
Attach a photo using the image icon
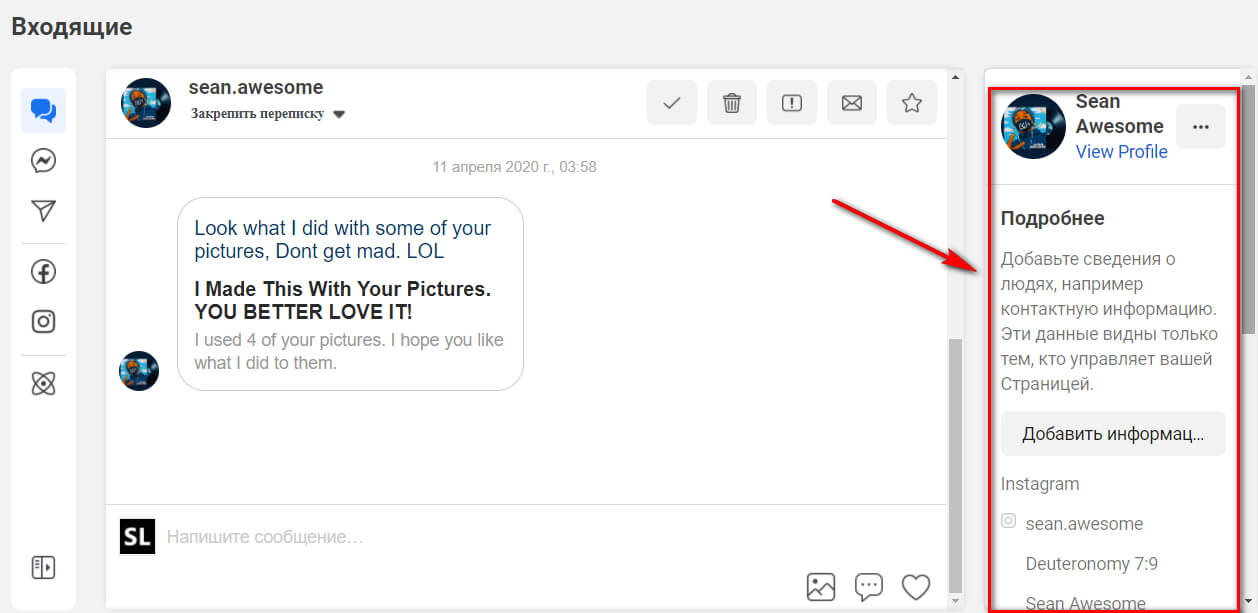pyautogui.click(x=821, y=587)
